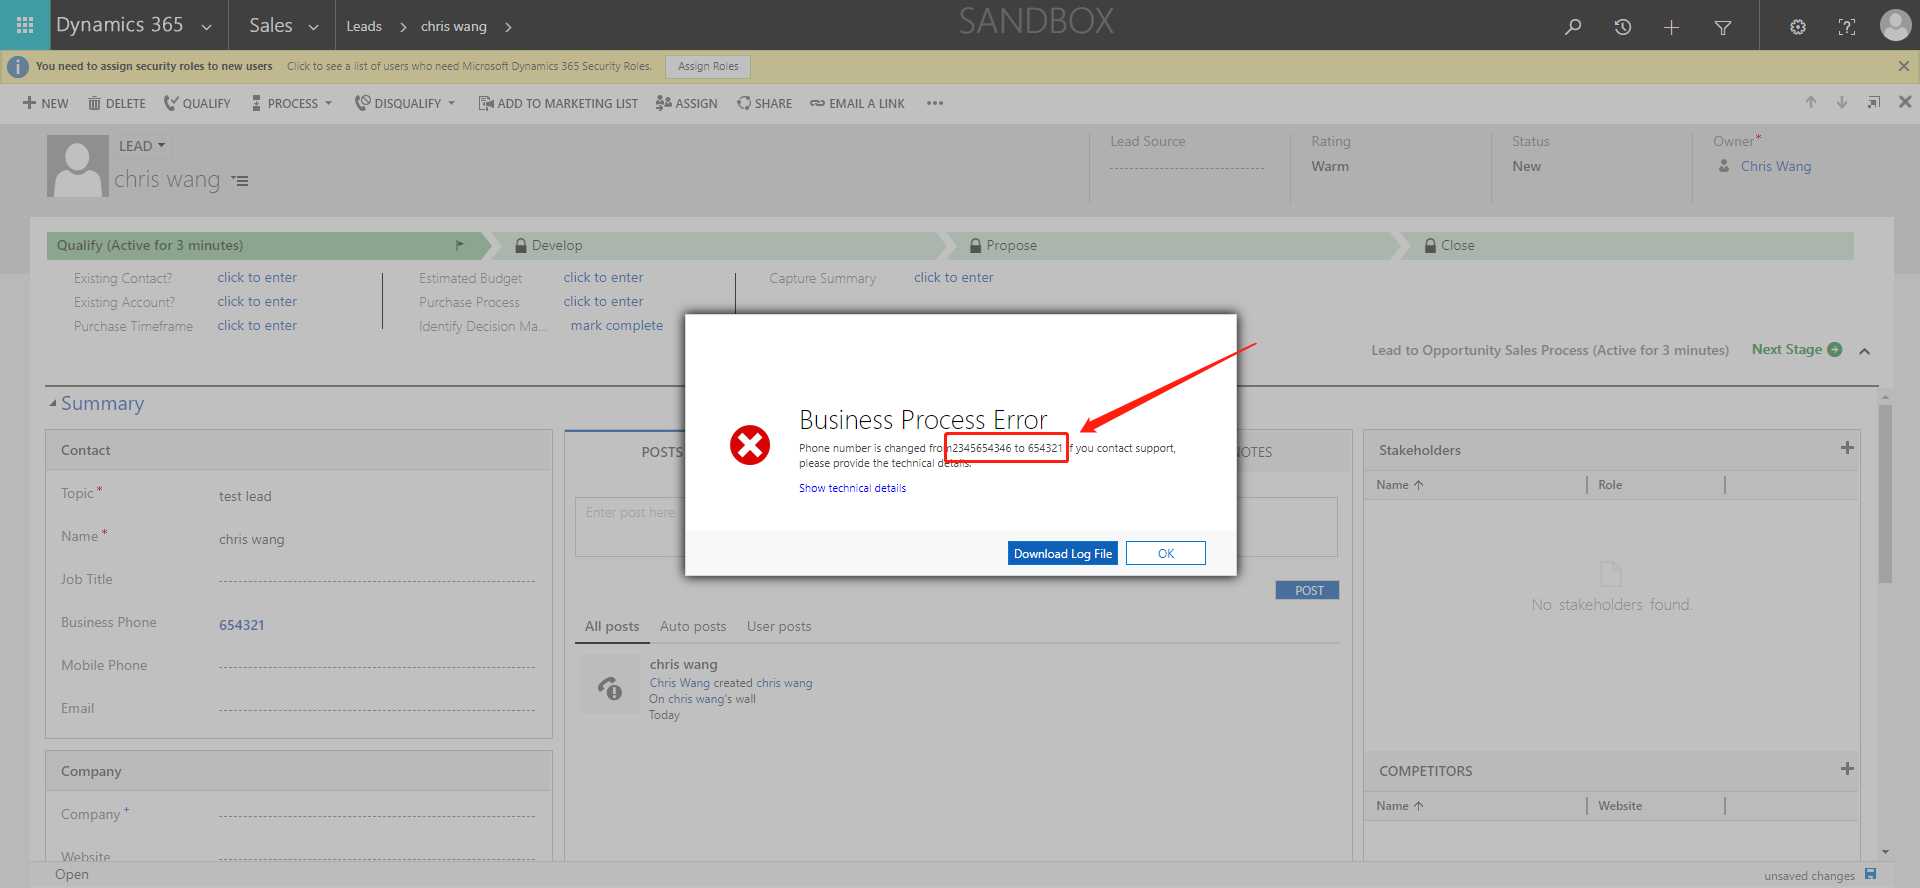Open the settings gear icon
Image resolution: width=1920 pixels, height=888 pixels.
coord(1797,27)
